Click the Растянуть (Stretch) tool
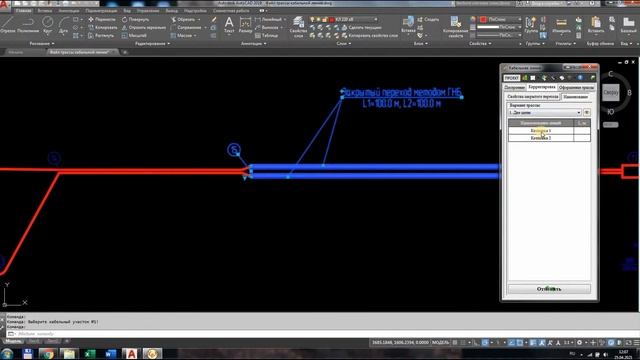640x360 pixels. [x=101, y=36]
